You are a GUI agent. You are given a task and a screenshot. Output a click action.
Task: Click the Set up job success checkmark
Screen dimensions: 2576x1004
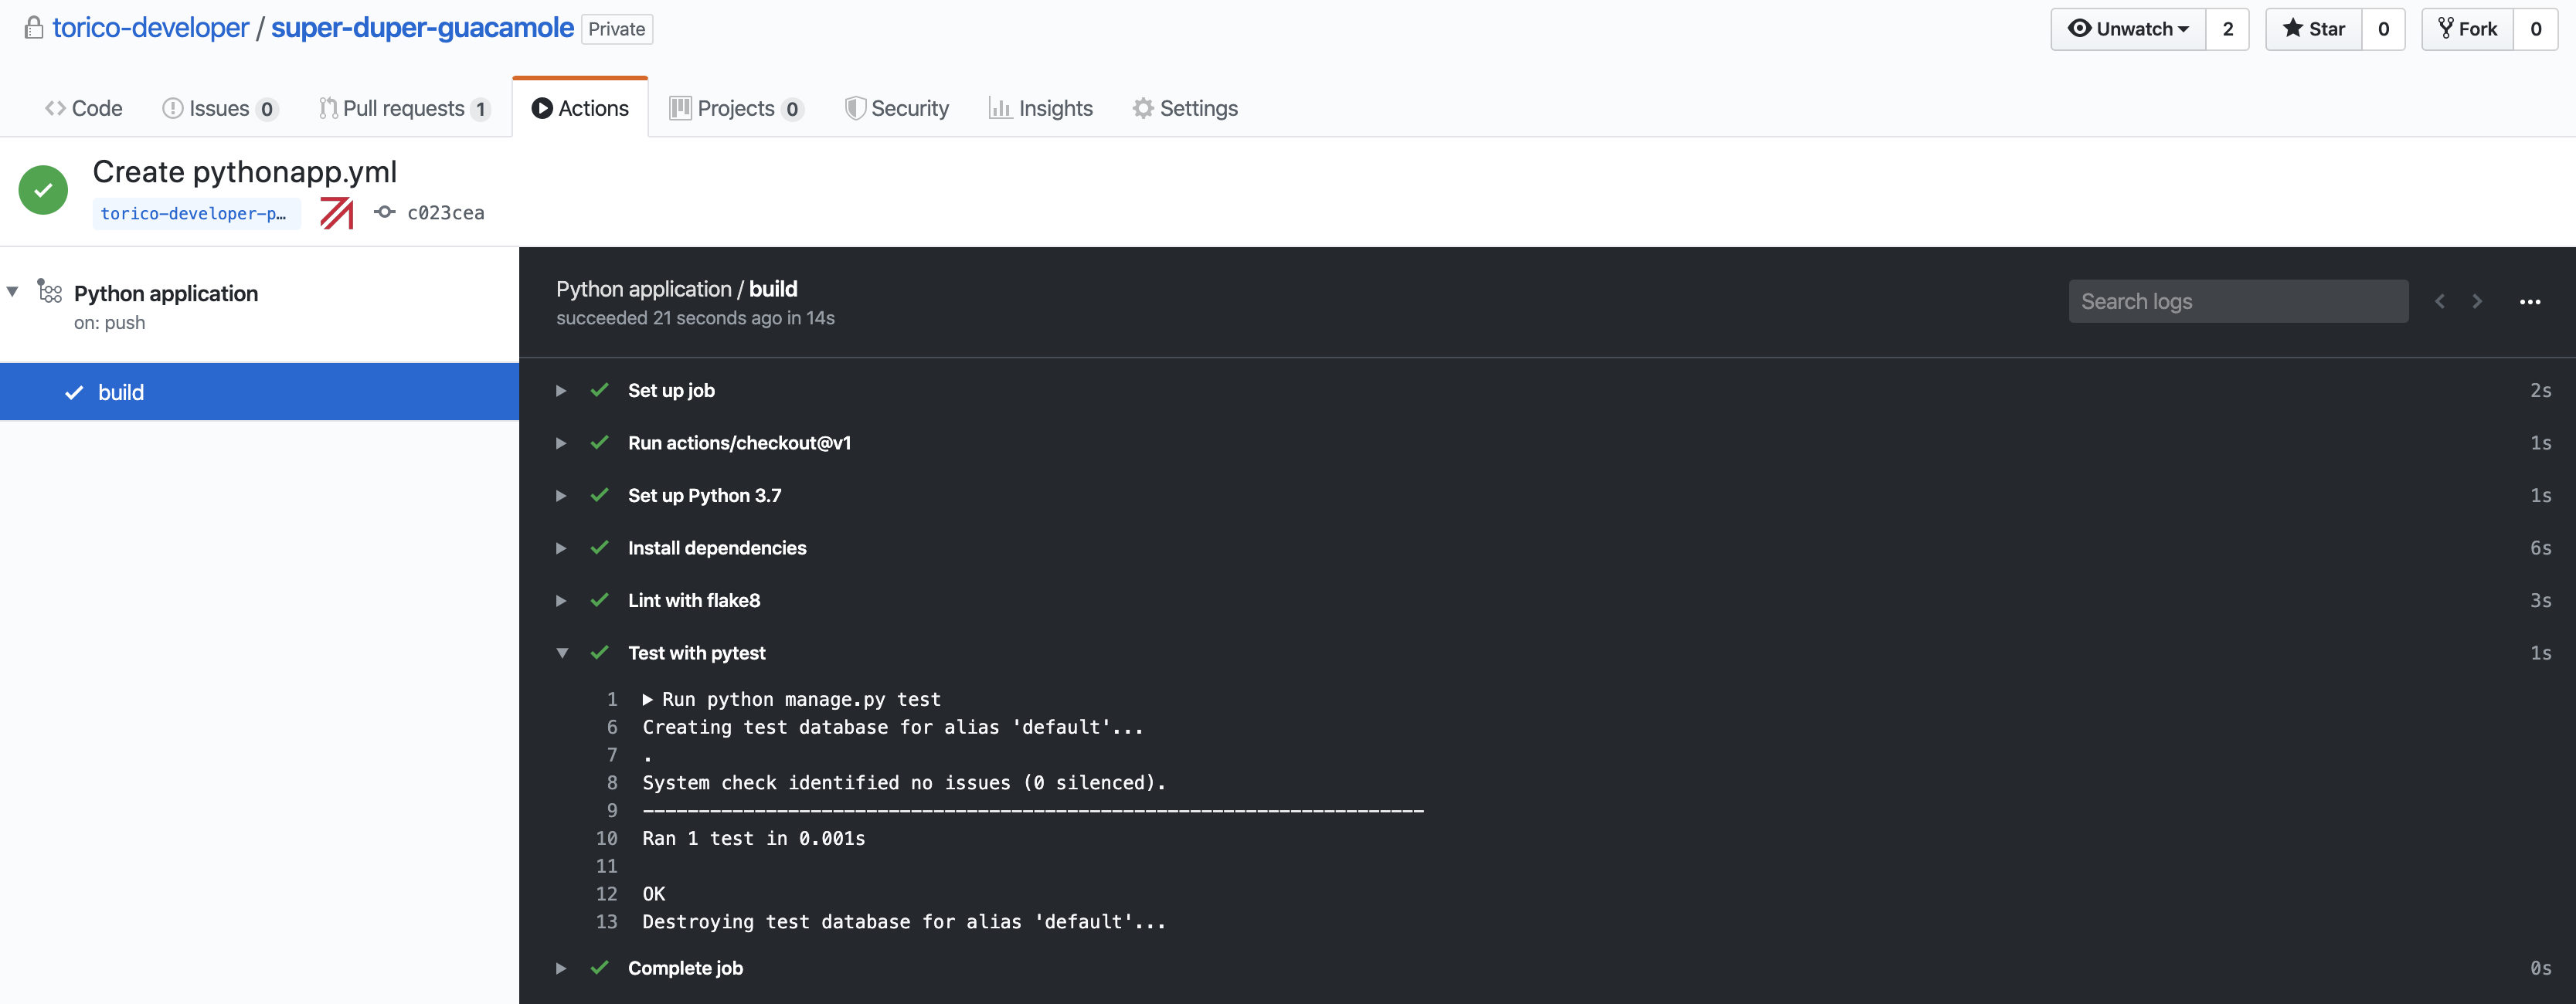[x=600, y=390]
